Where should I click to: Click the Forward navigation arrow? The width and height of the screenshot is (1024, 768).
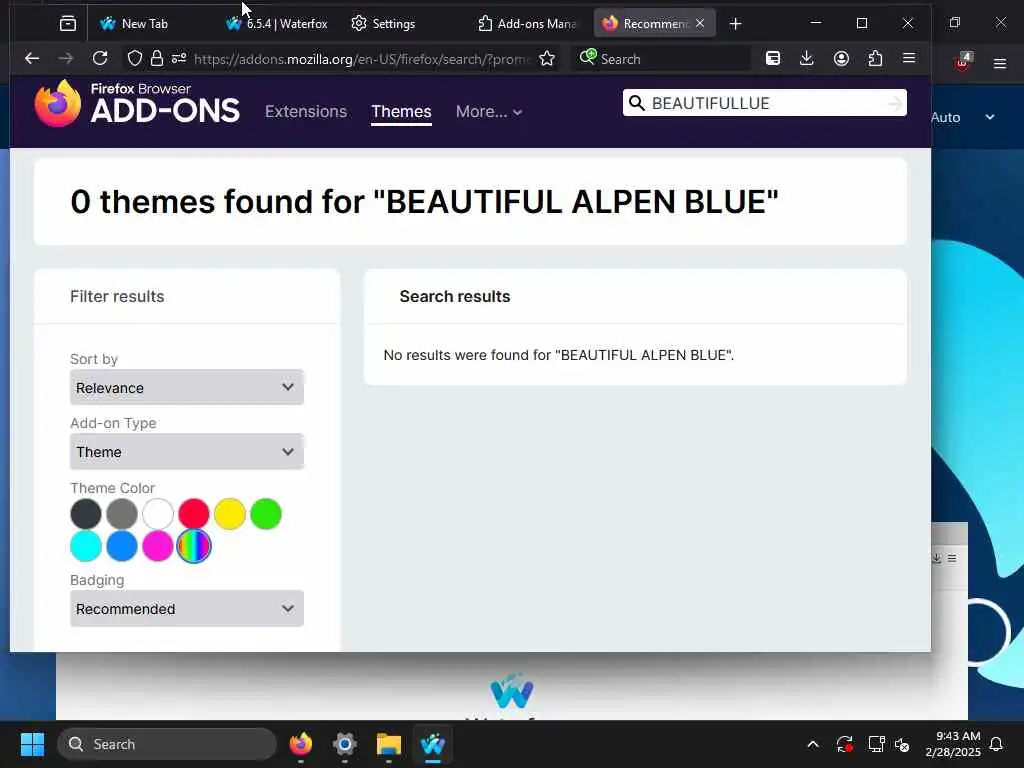[65, 59]
